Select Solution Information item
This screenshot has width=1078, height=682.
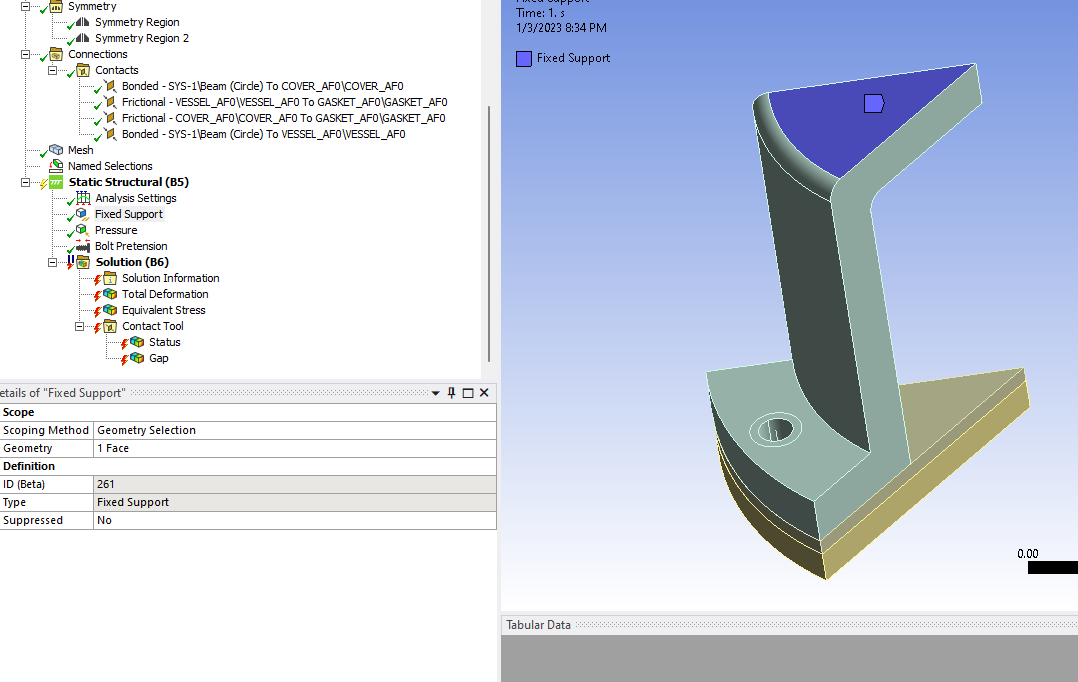coord(170,278)
